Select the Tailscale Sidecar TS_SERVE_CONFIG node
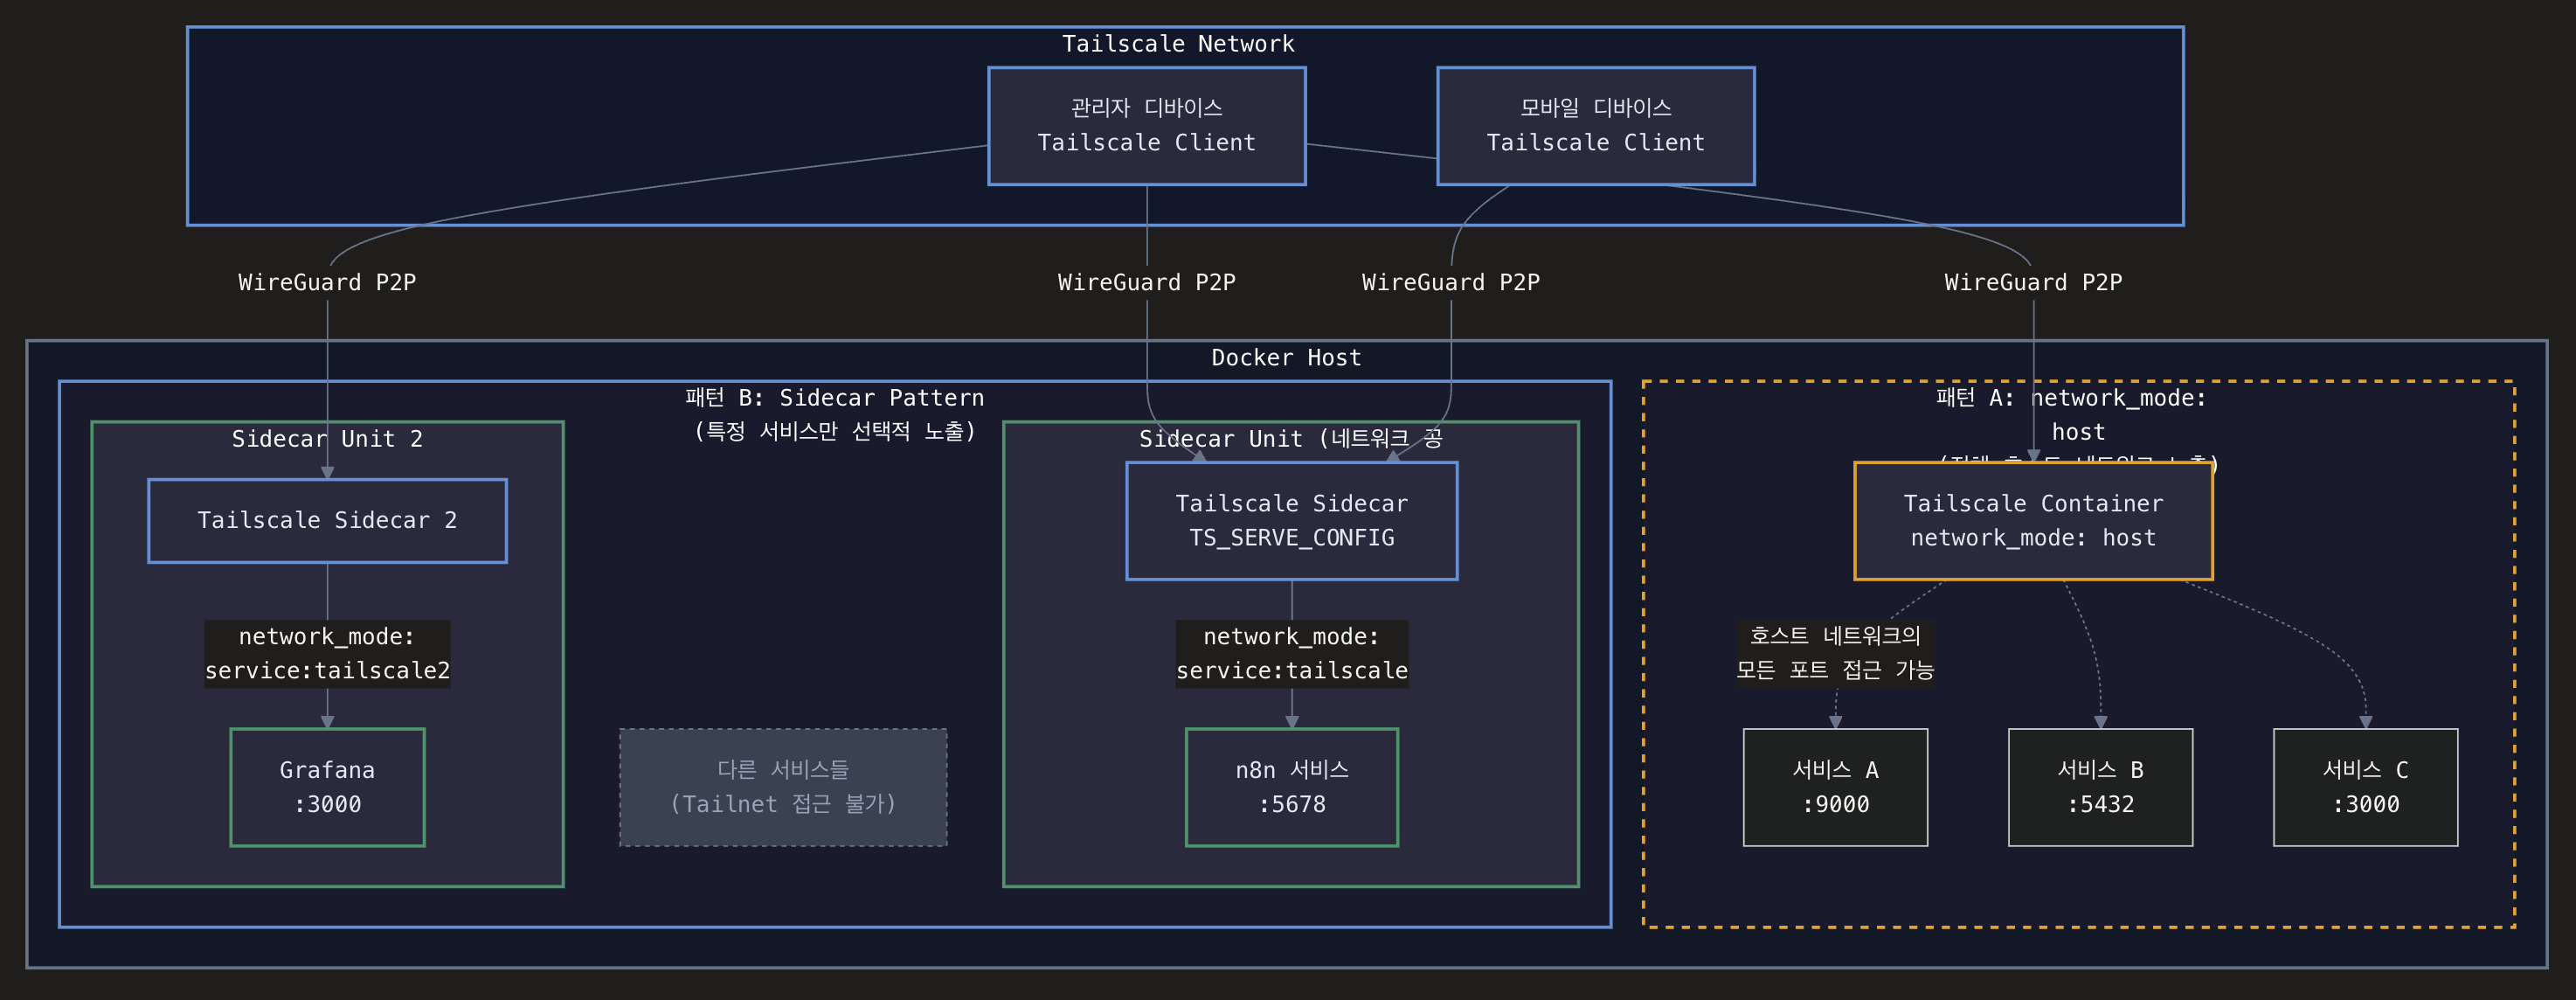This screenshot has height=1000, width=2576. click(1291, 521)
